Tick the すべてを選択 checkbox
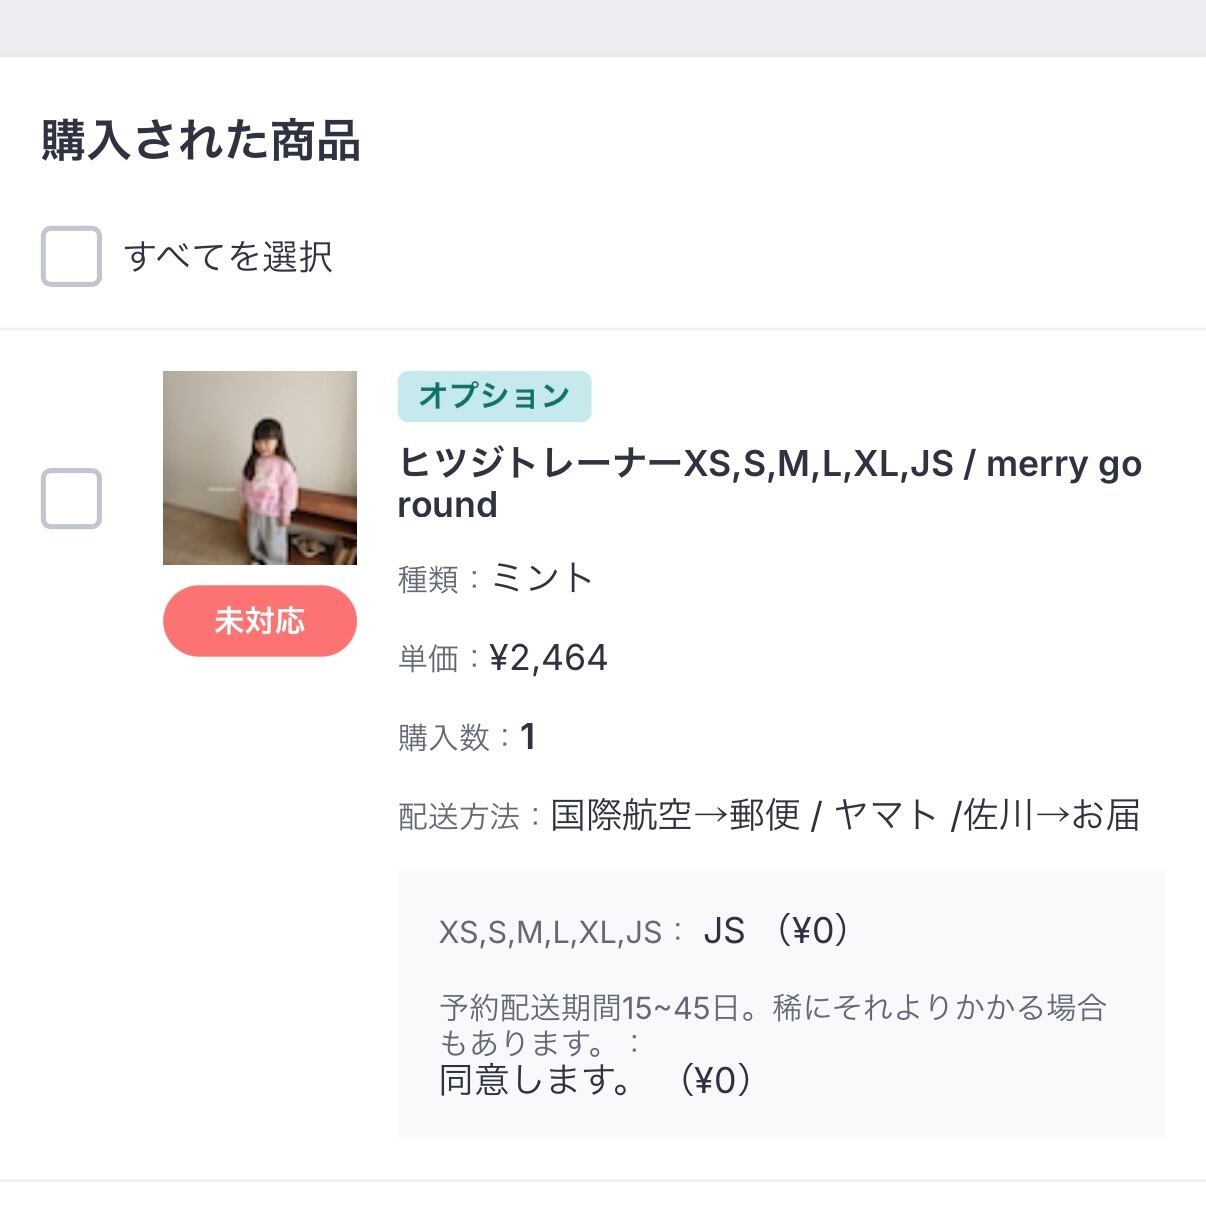This screenshot has width=1206, height=1206. coord(71,257)
